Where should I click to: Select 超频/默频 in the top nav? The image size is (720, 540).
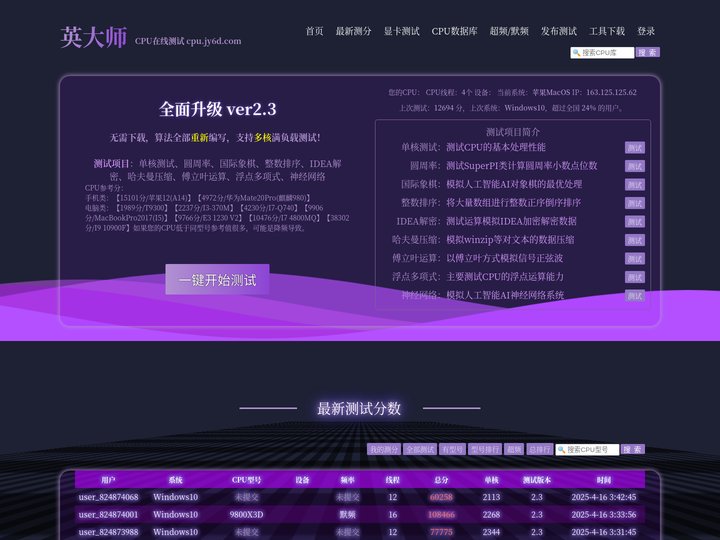(x=509, y=31)
